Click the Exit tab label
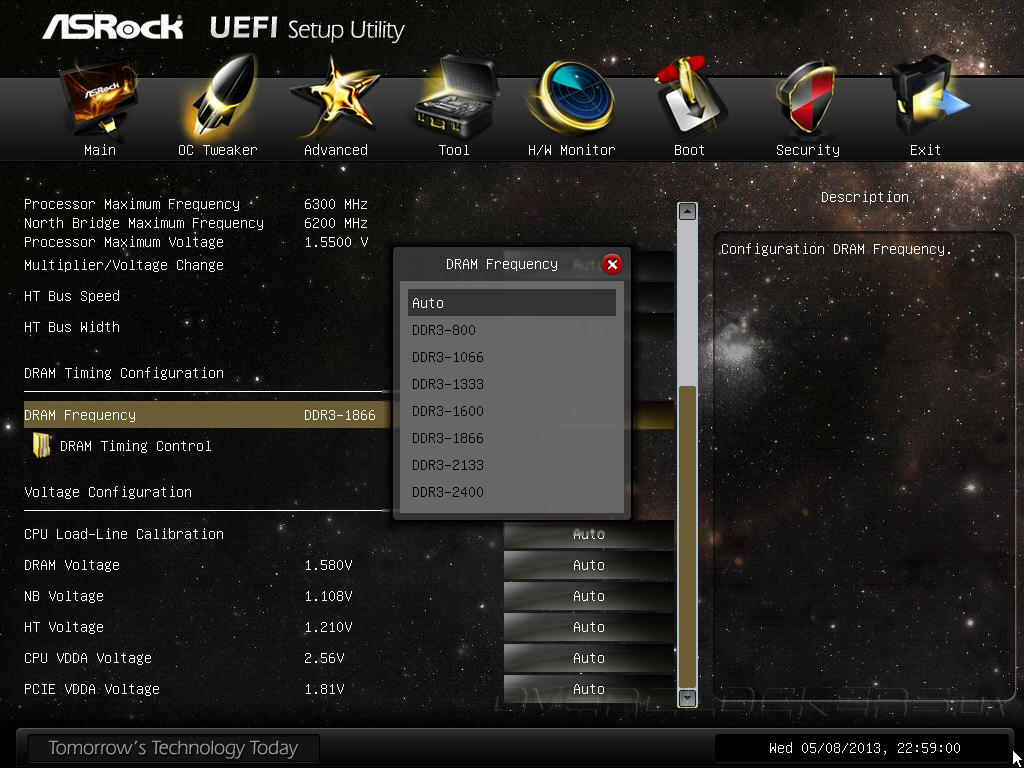The height and width of the screenshot is (768, 1024). 925,150
